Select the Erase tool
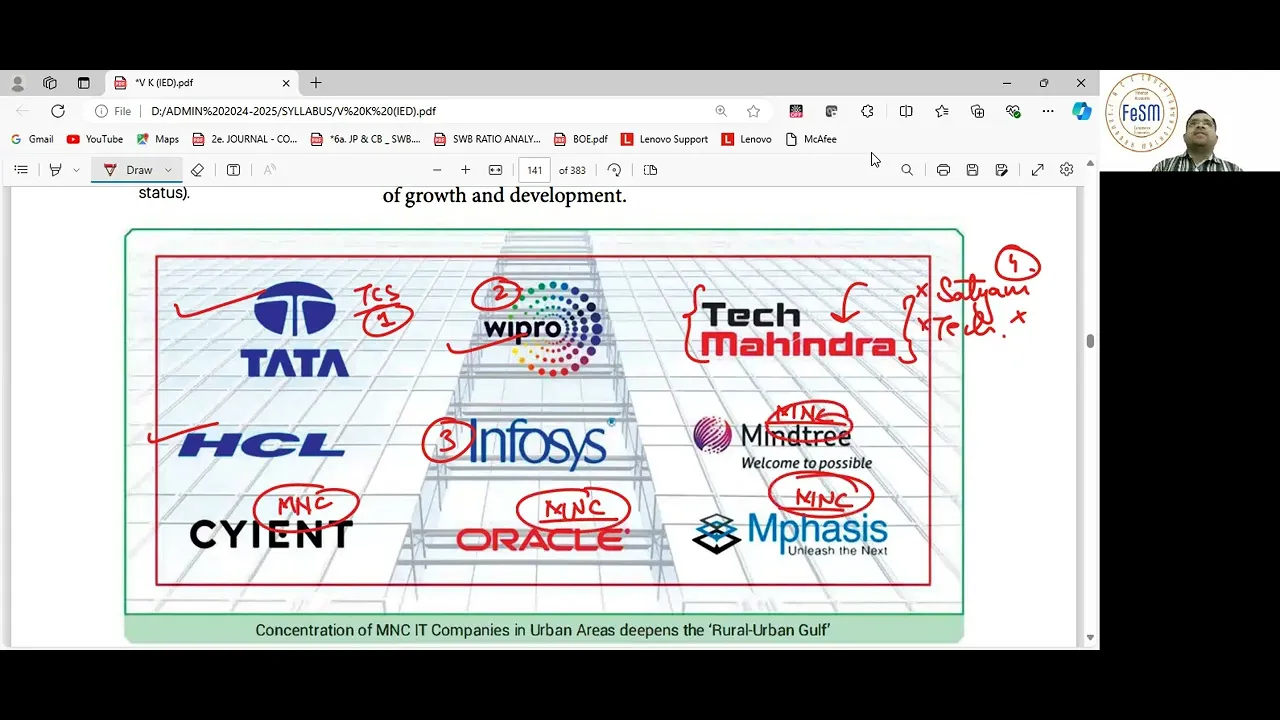This screenshot has width=1280, height=720. pyautogui.click(x=197, y=170)
